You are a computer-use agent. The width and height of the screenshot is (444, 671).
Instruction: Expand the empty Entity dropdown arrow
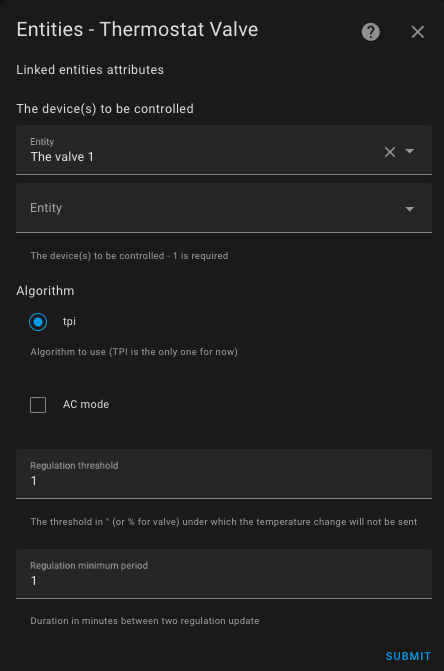(x=409, y=209)
